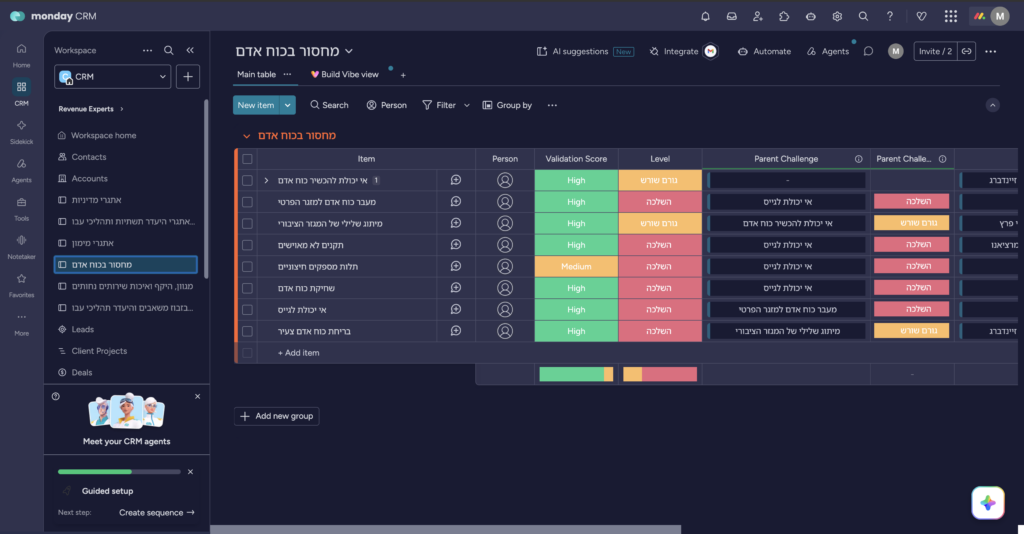
Task: Open the CRM workspace selector dropdown
Action: click(113, 76)
